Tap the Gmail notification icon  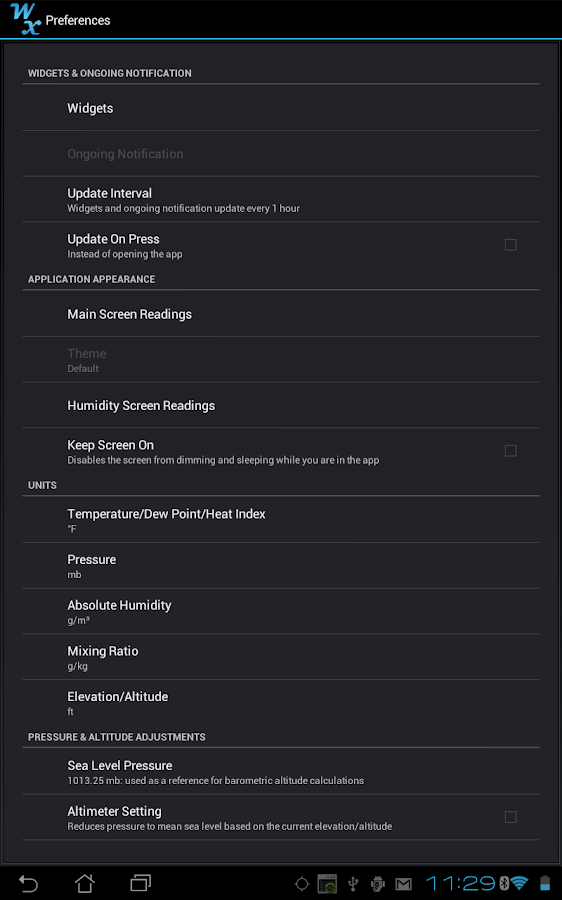pos(404,884)
